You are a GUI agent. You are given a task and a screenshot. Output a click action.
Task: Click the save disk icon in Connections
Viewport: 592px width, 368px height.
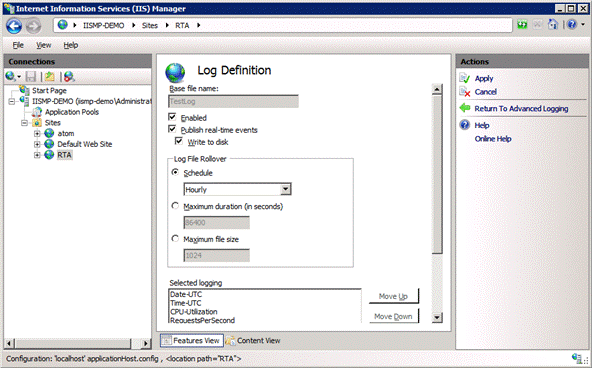[31, 77]
